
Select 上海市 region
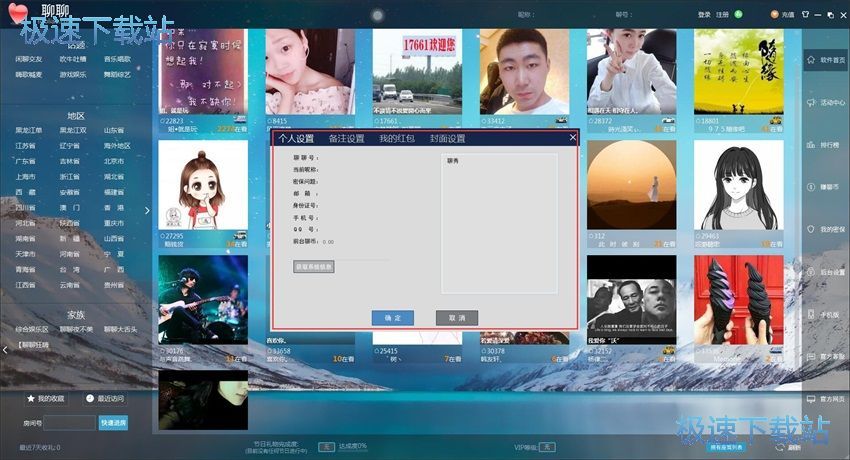coord(25,177)
